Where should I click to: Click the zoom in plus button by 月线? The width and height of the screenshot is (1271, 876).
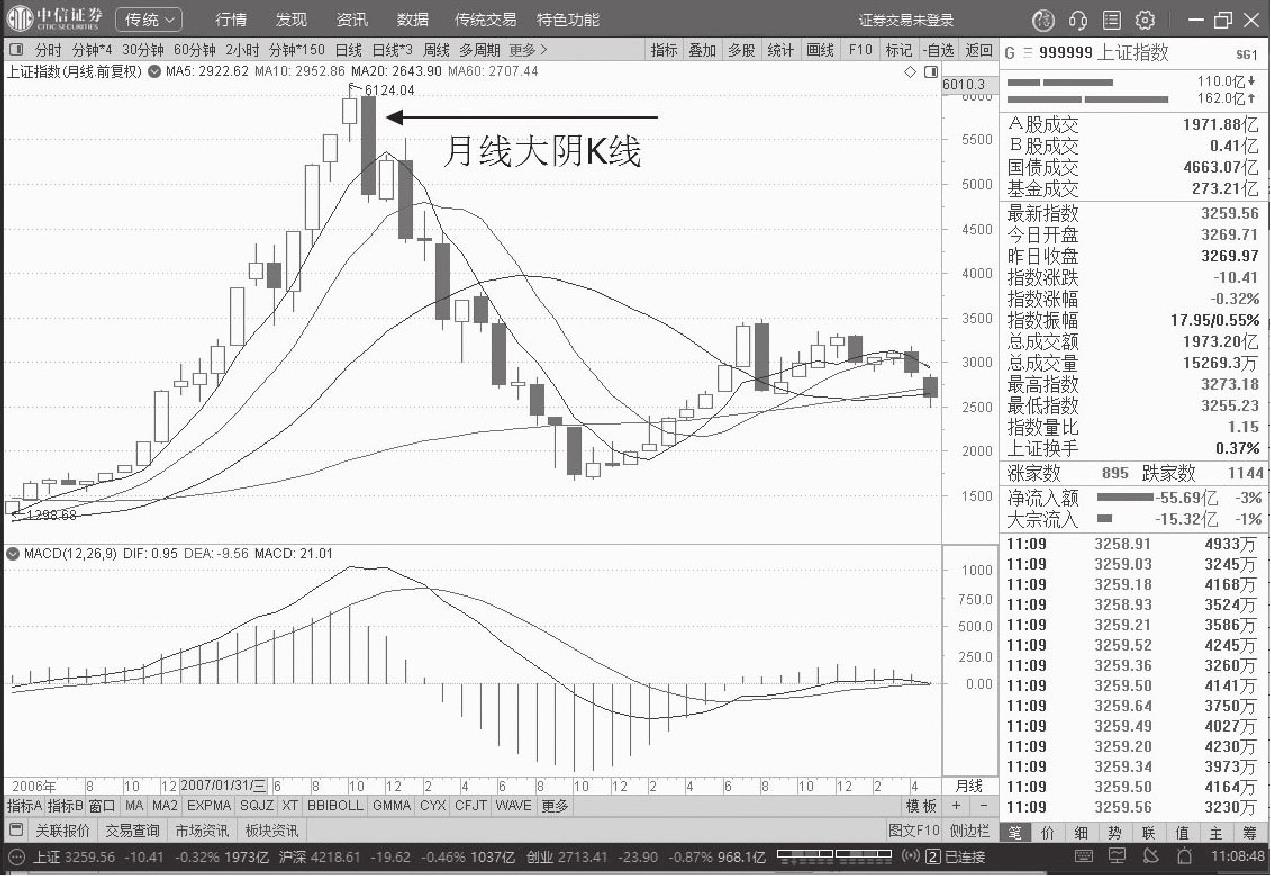[x=956, y=806]
